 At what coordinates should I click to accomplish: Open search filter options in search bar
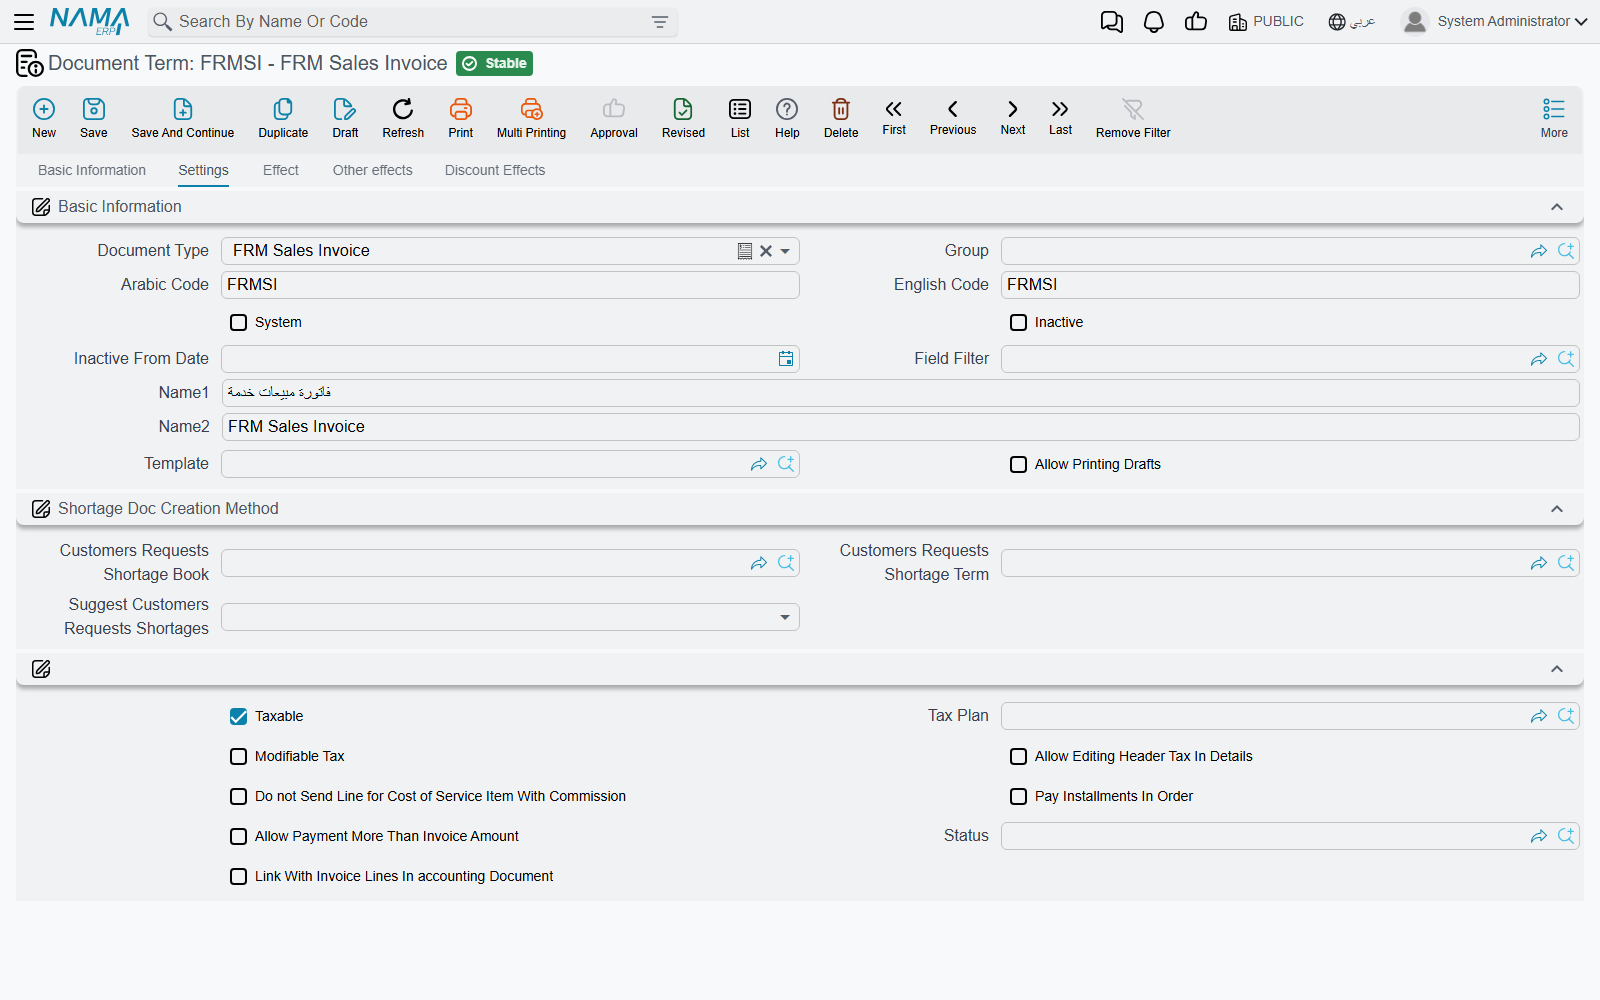click(660, 22)
